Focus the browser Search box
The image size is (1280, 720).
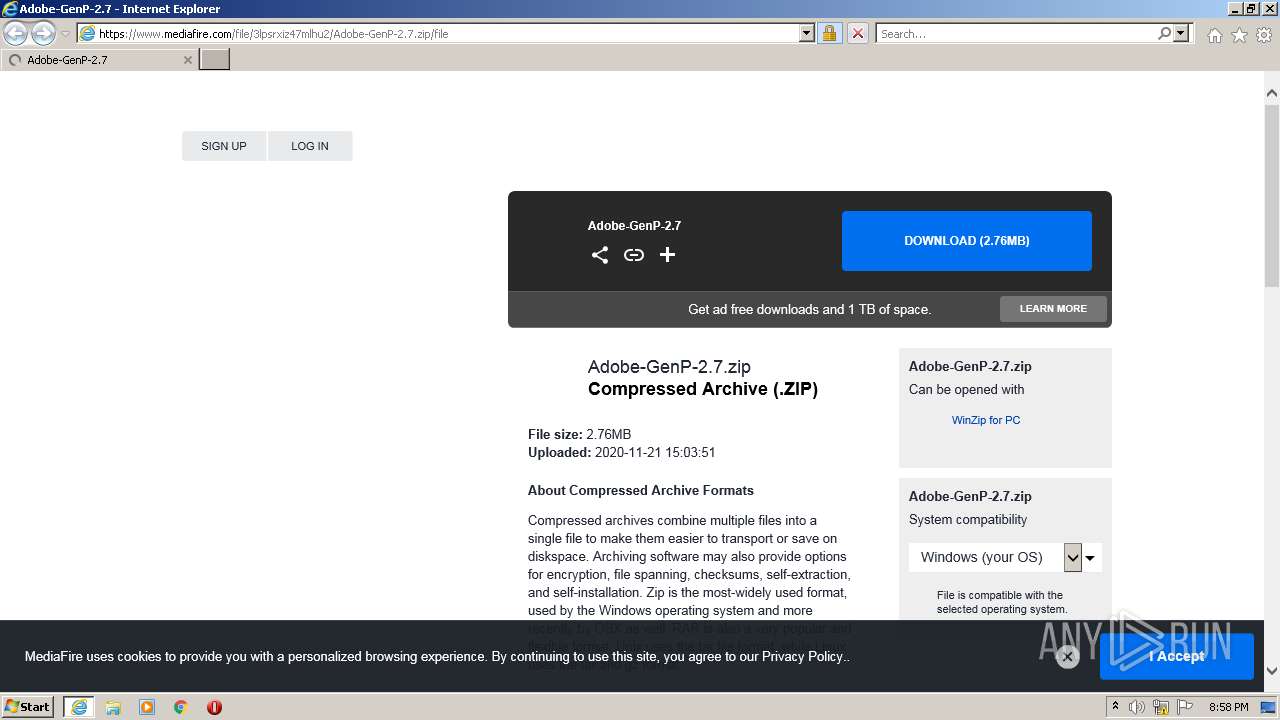coord(1016,33)
